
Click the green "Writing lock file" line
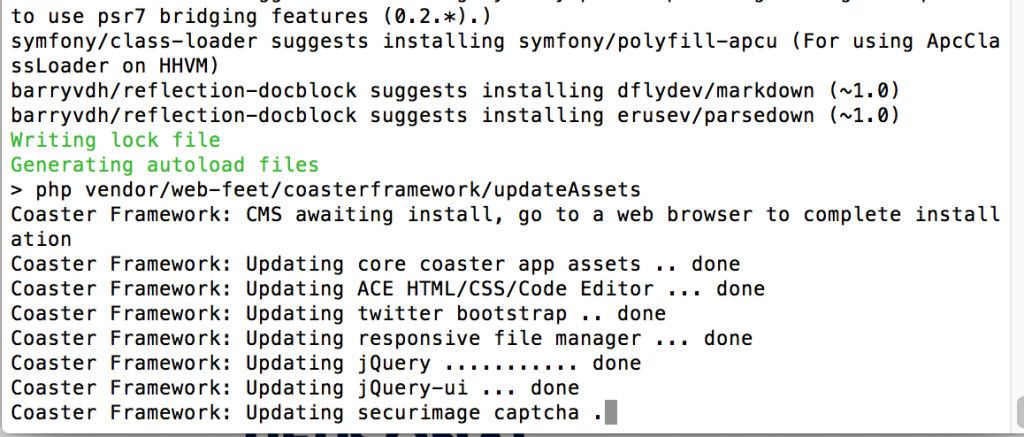(x=116, y=140)
